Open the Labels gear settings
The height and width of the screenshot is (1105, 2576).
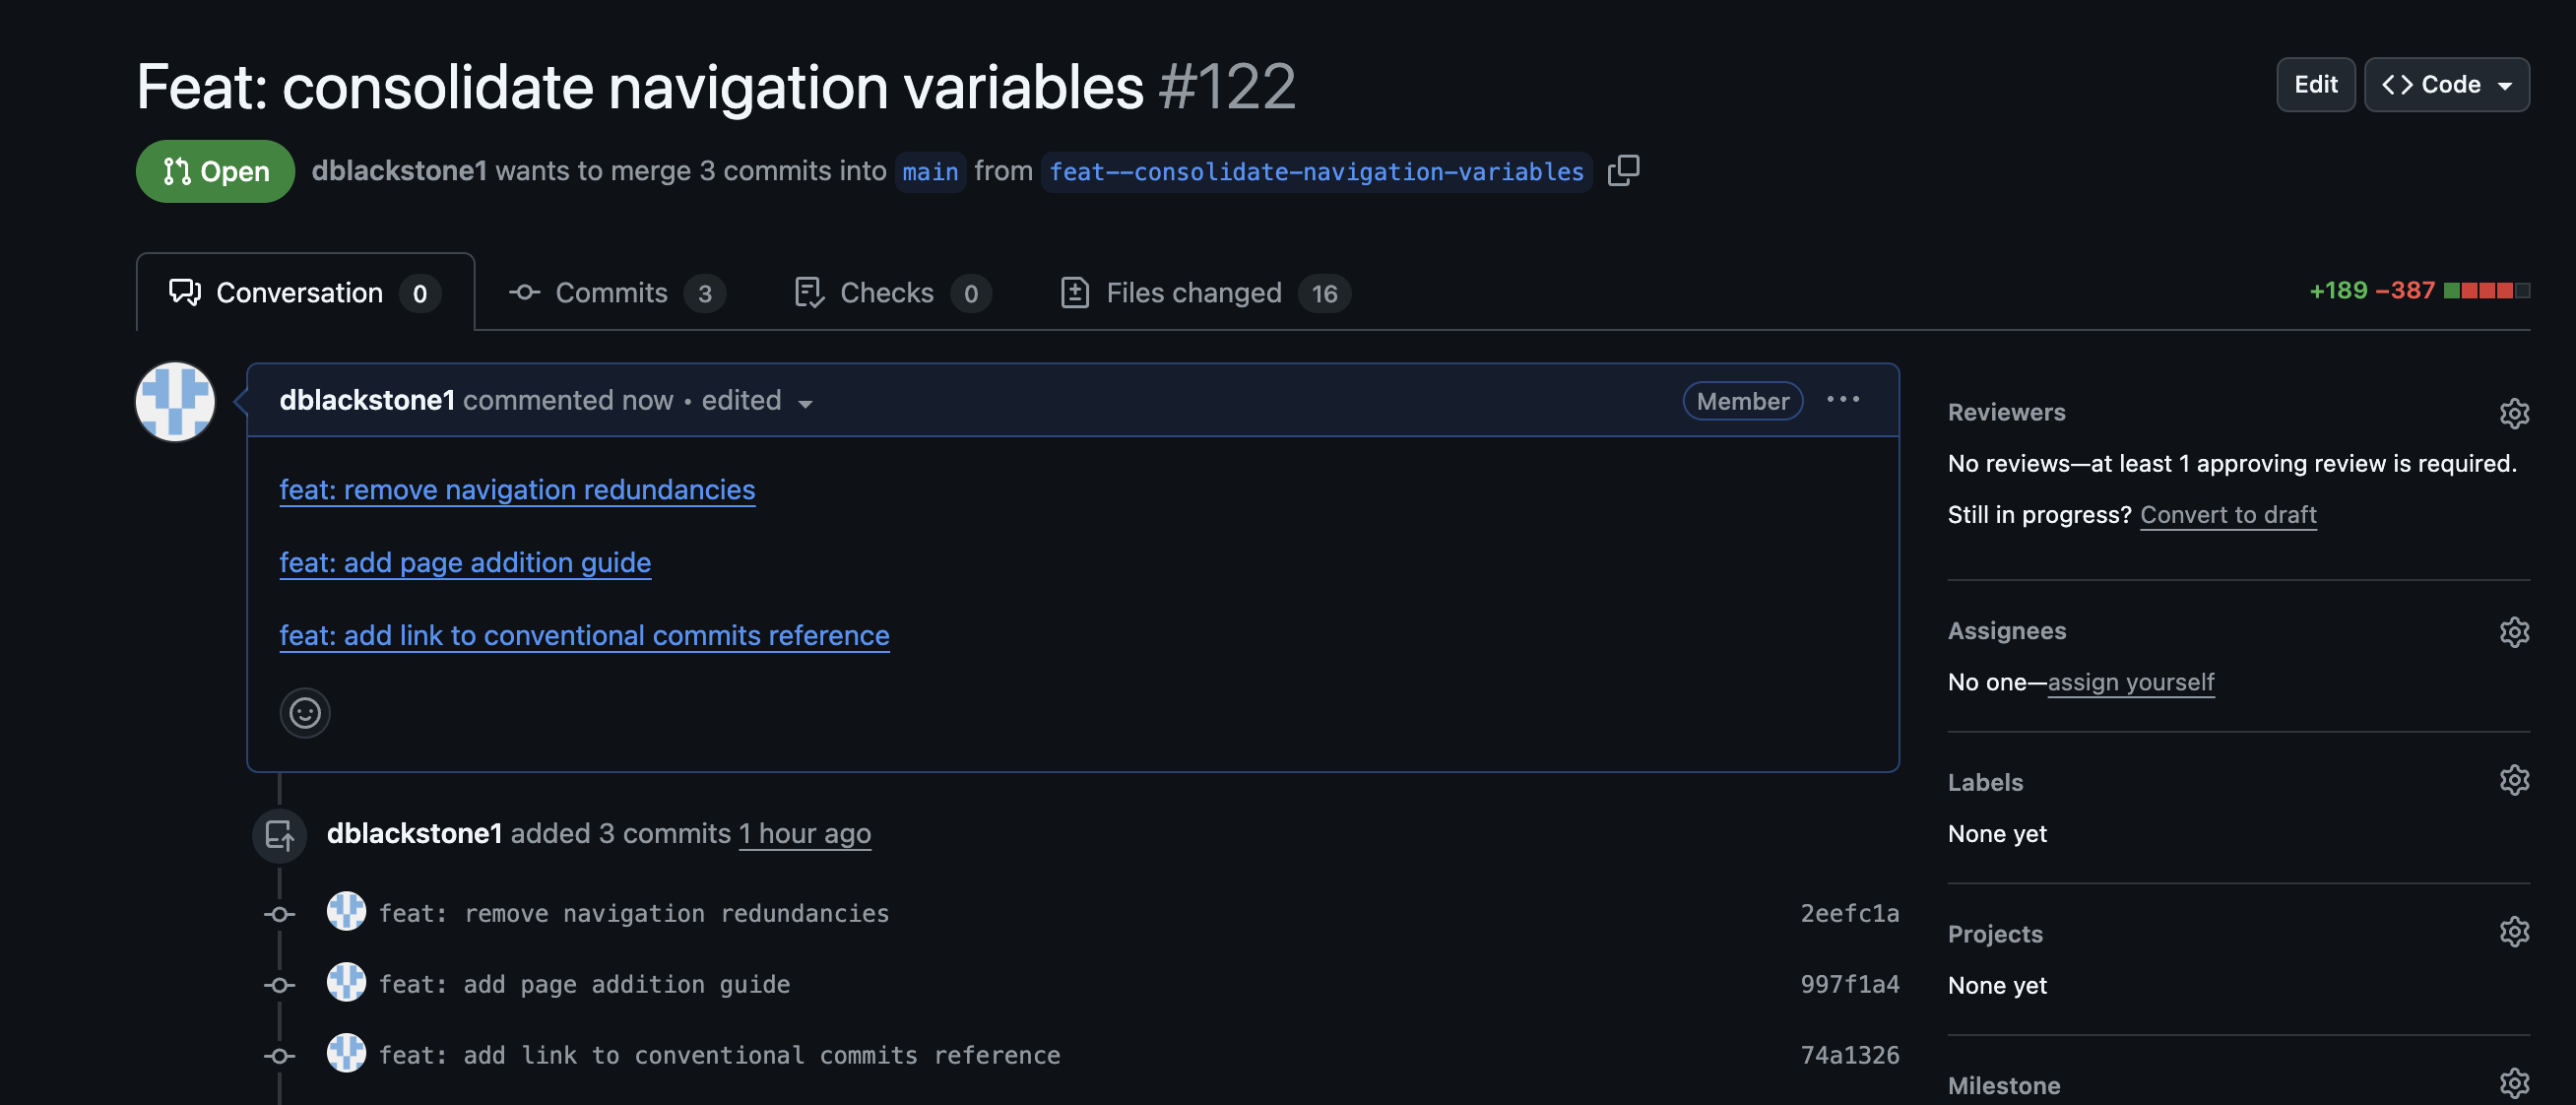pos(2513,780)
